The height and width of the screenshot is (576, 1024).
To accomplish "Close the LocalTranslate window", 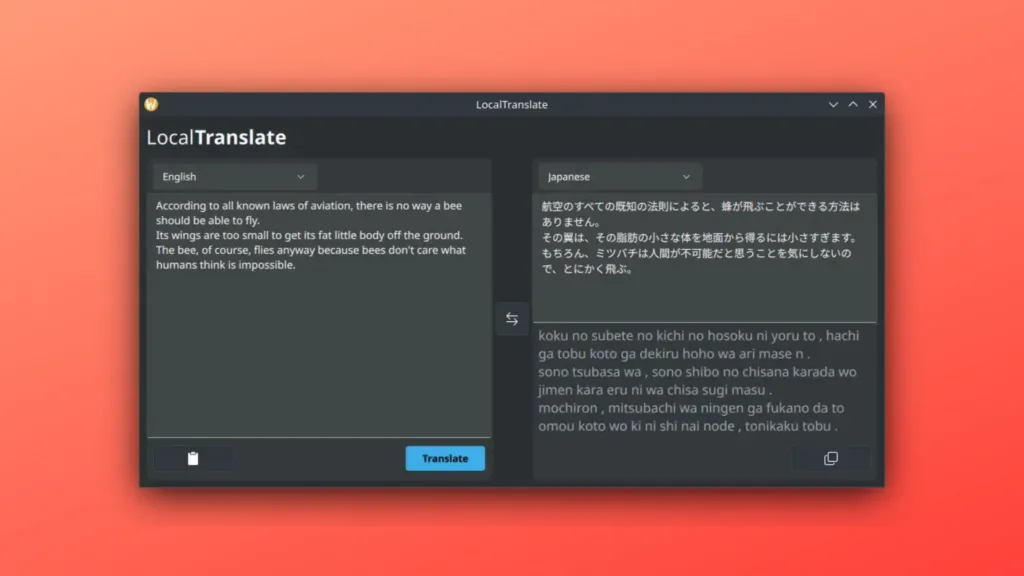I will click(873, 104).
